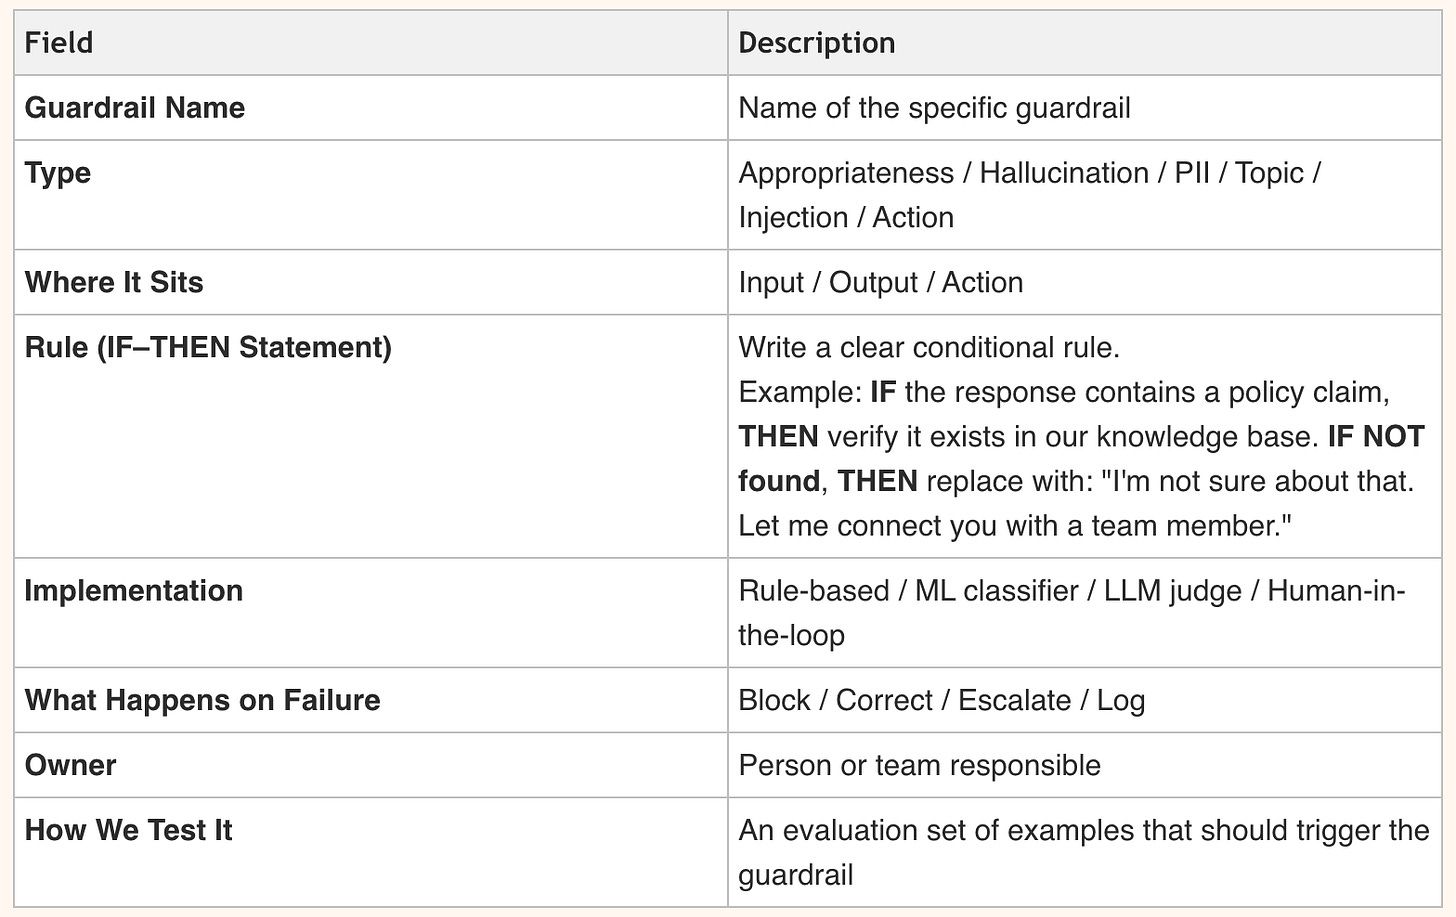This screenshot has height=917, width=1456.
Task: Click 'Name of the specific guardrail' text
Action: (934, 108)
